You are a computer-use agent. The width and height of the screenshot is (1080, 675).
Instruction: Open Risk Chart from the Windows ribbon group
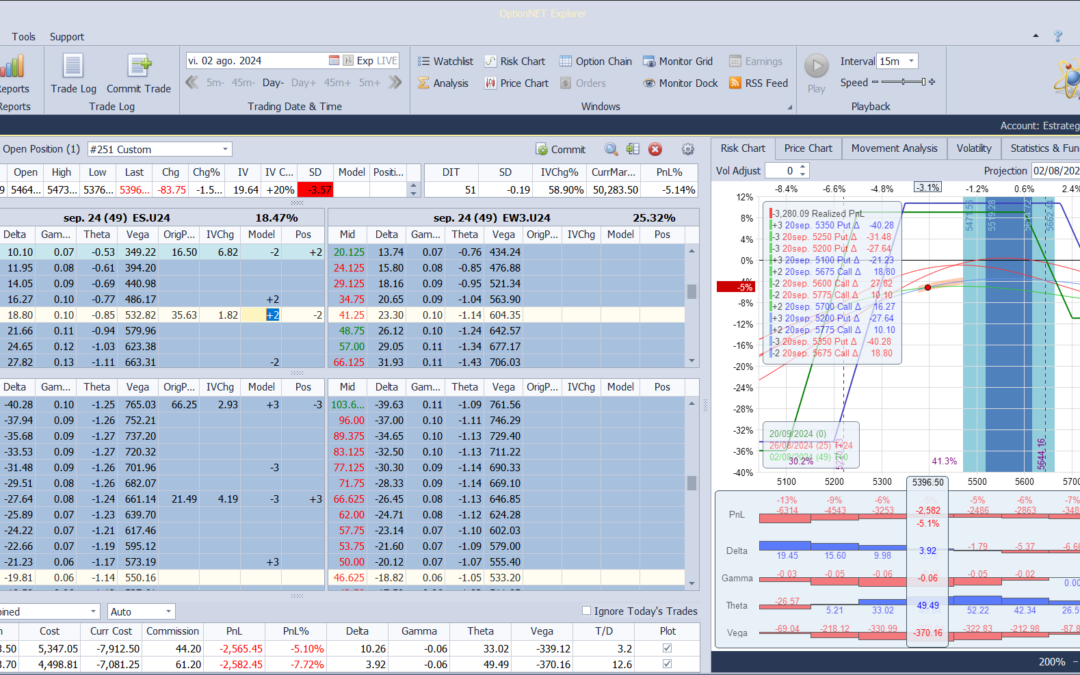coord(515,61)
